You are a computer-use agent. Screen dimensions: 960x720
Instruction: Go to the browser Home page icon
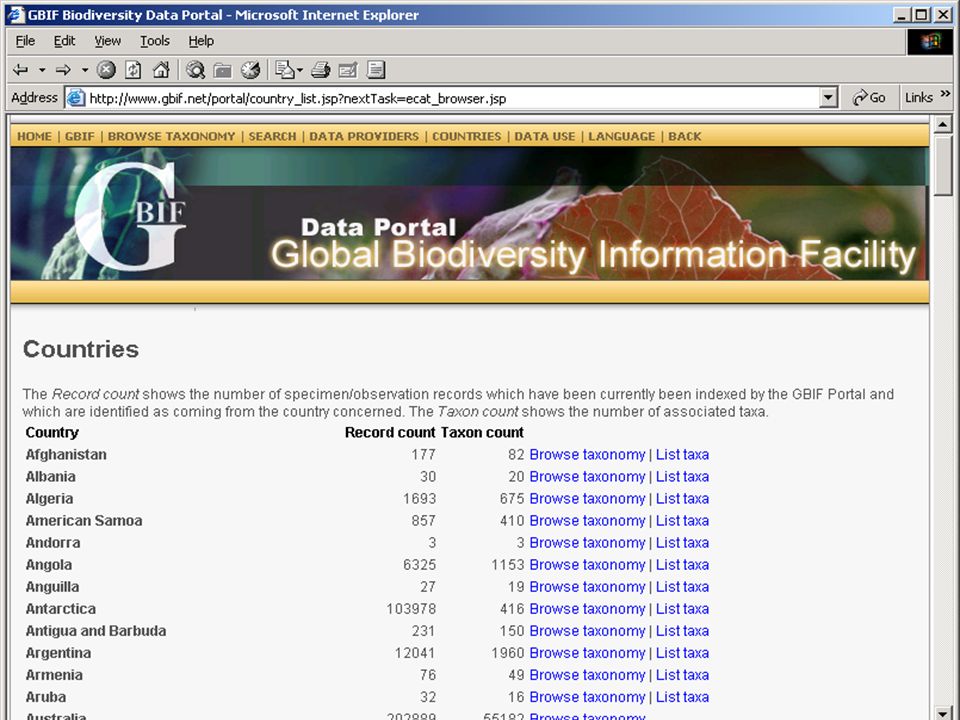point(161,70)
